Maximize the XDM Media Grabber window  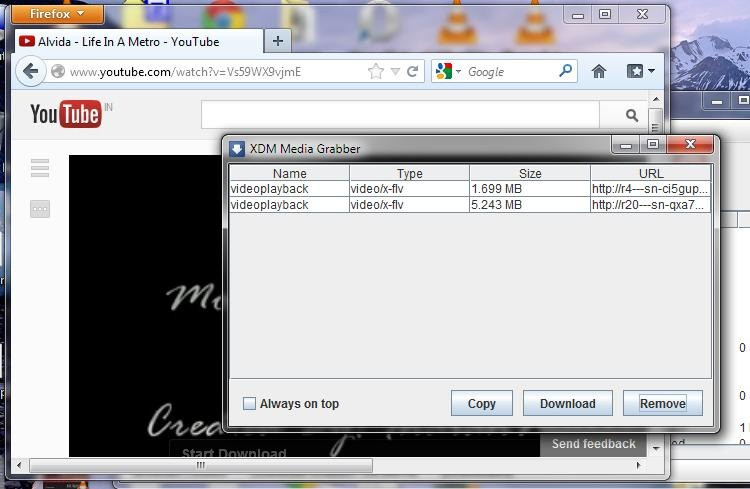click(x=653, y=144)
